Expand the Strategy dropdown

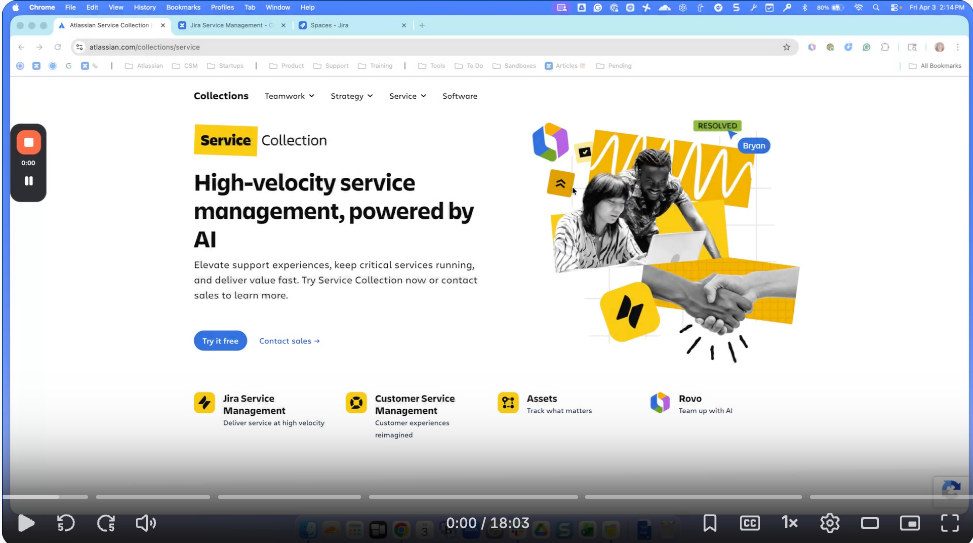tap(351, 96)
